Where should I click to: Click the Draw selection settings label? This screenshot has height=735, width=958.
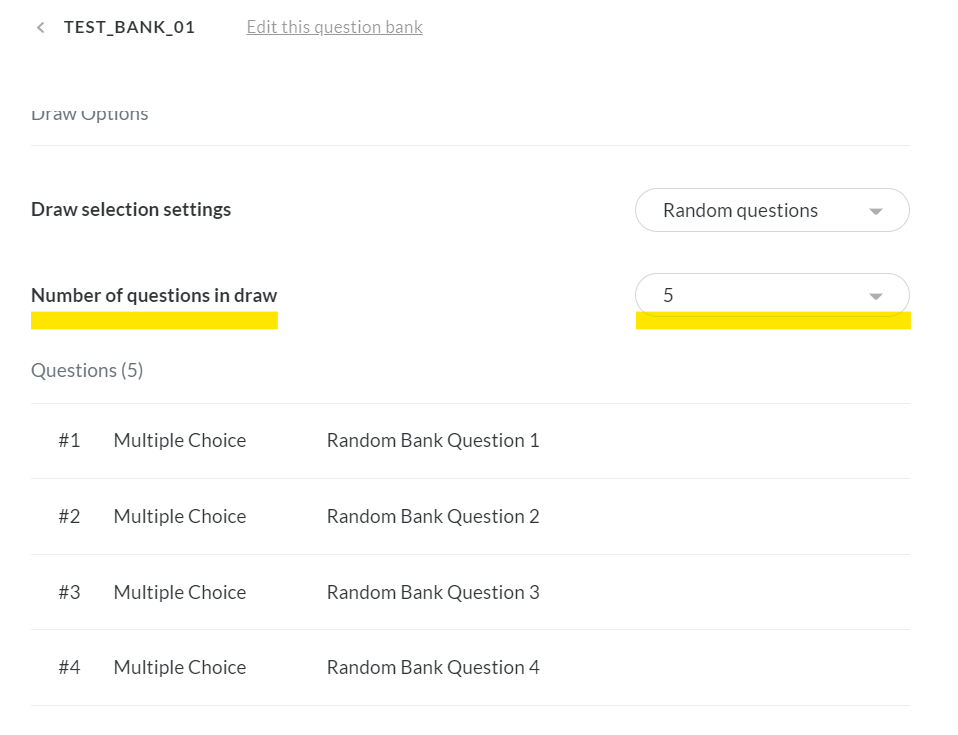(x=131, y=210)
